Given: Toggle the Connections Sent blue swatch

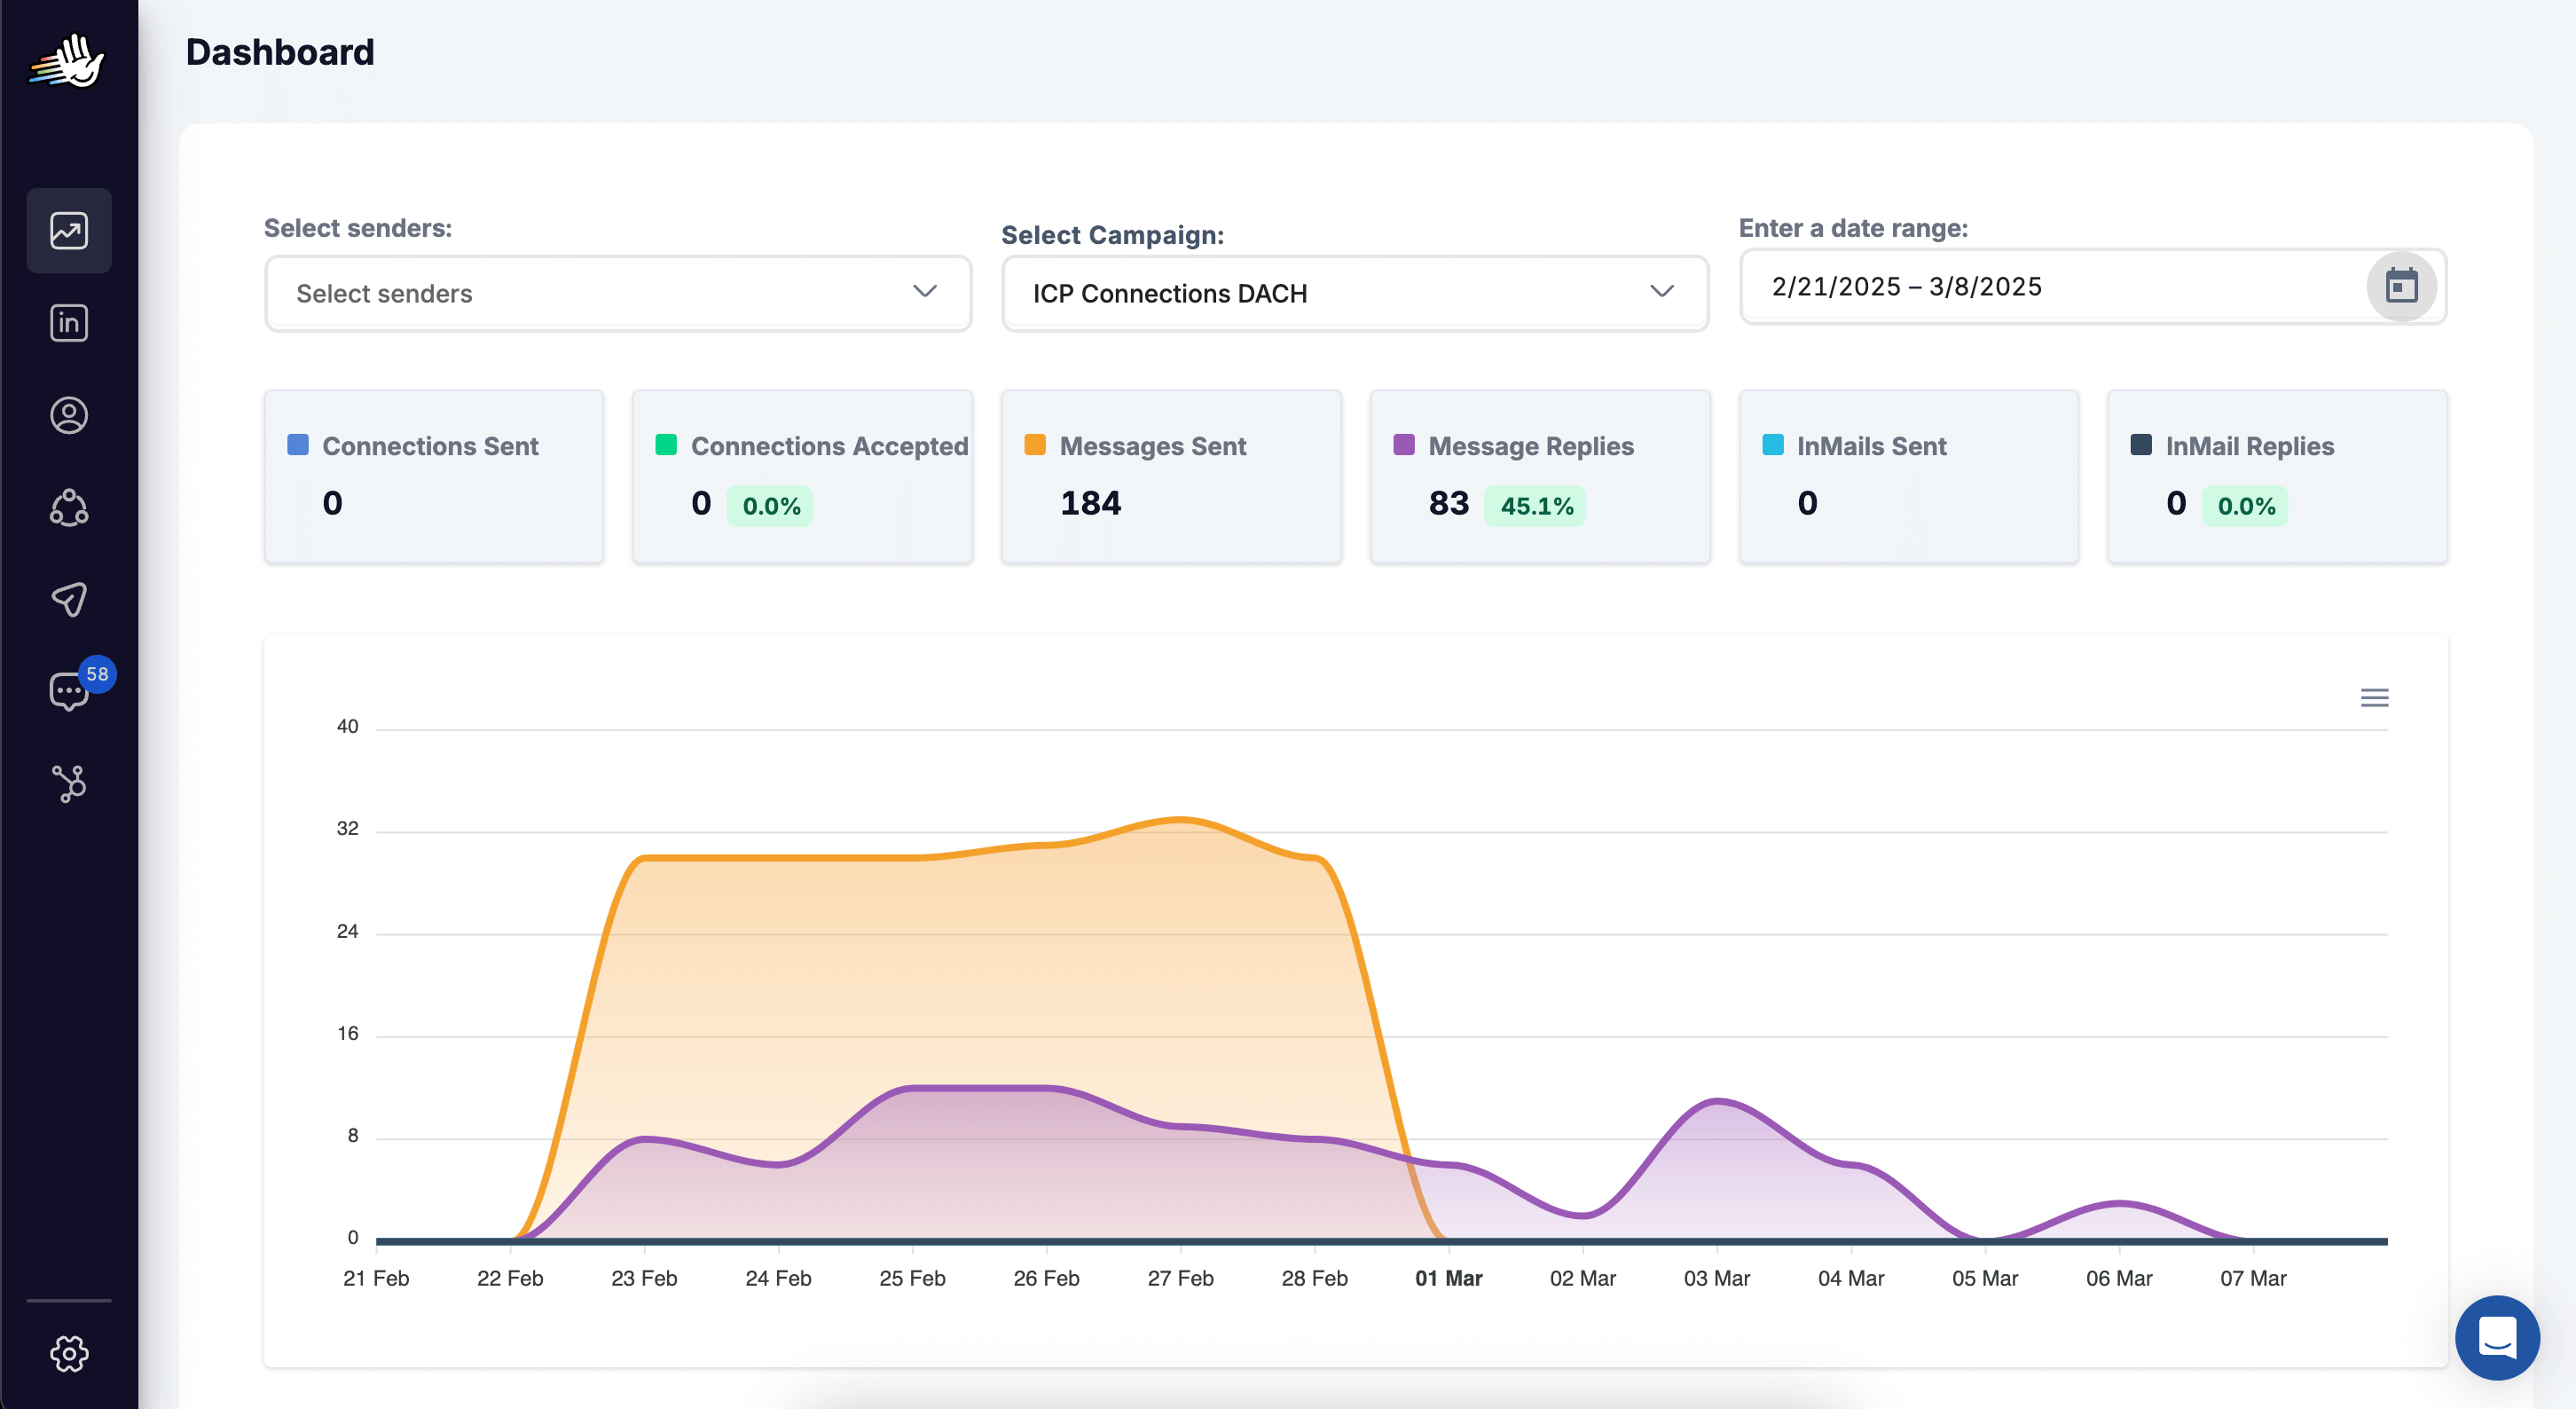Looking at the screenshot, I should 297,445.
